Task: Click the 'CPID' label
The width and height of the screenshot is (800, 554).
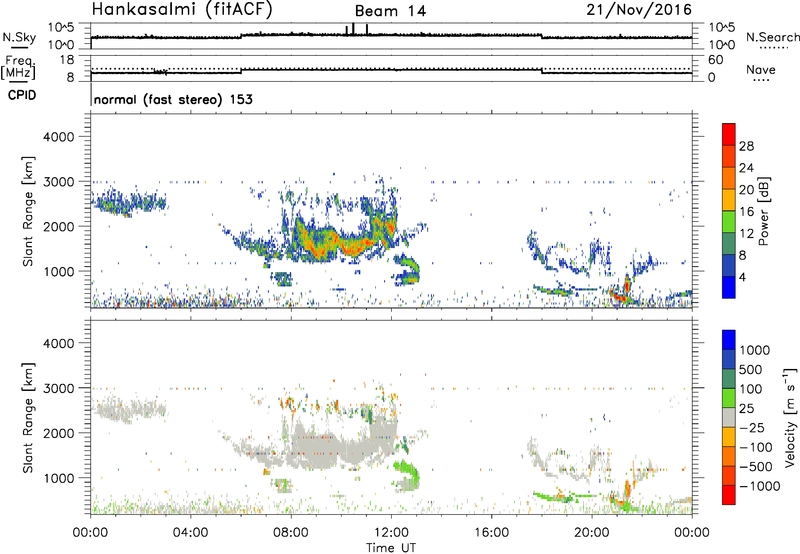Action: (22, 95)
